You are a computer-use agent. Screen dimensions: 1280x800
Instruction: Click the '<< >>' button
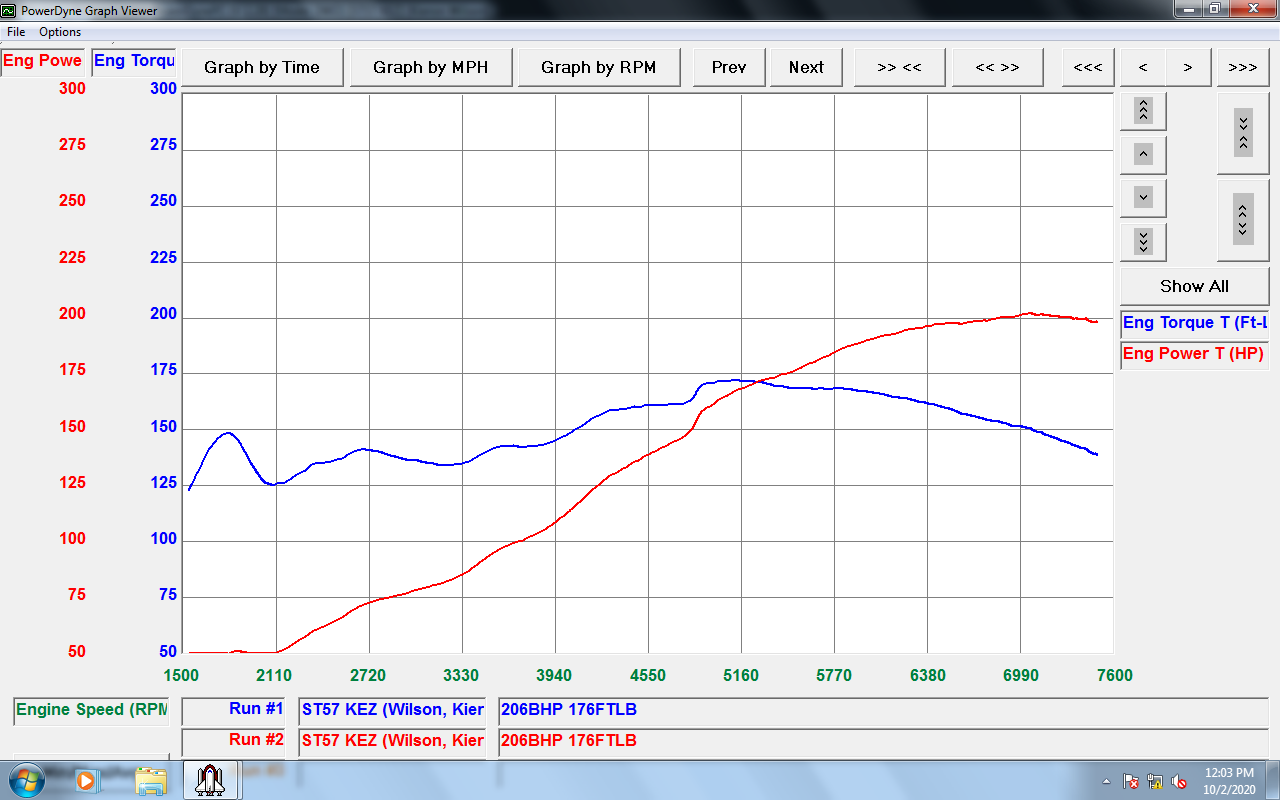[x=997, y=67]
